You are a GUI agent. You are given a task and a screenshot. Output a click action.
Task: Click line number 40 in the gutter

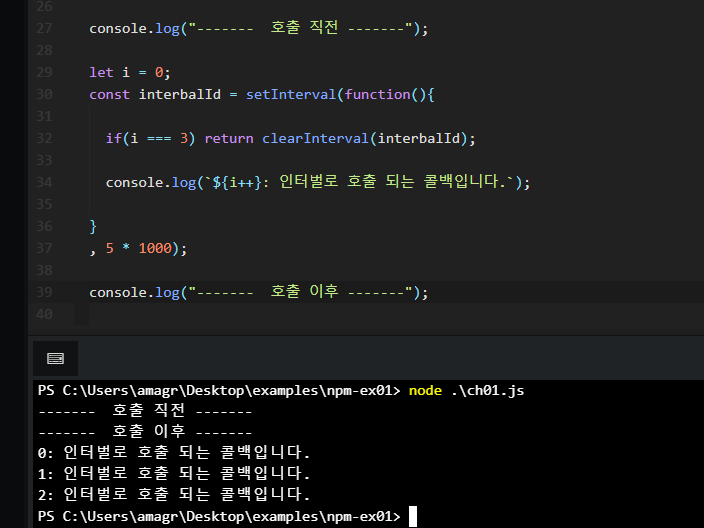(44, 314)
